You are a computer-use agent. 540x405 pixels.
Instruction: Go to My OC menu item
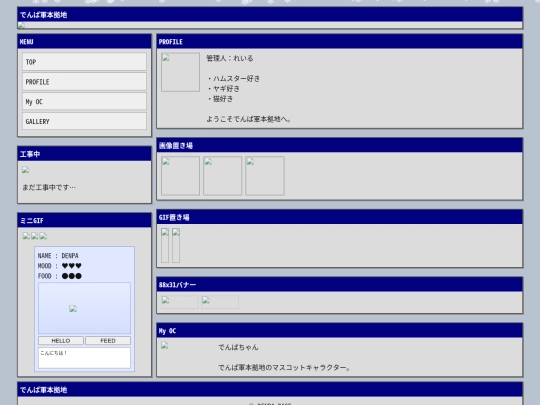coord(84,102)
